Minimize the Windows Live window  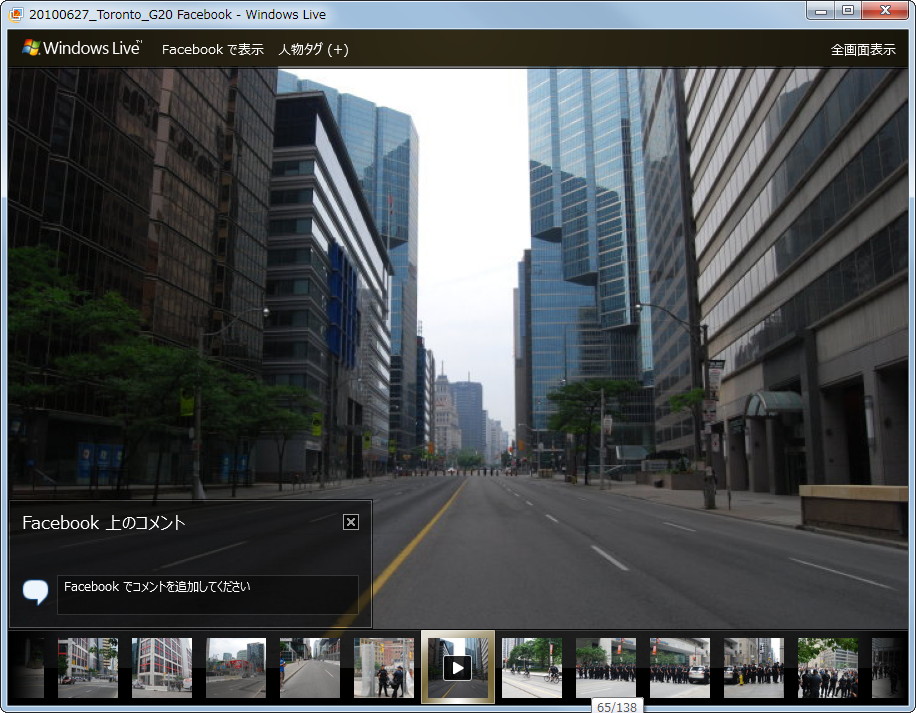(821, 11)
